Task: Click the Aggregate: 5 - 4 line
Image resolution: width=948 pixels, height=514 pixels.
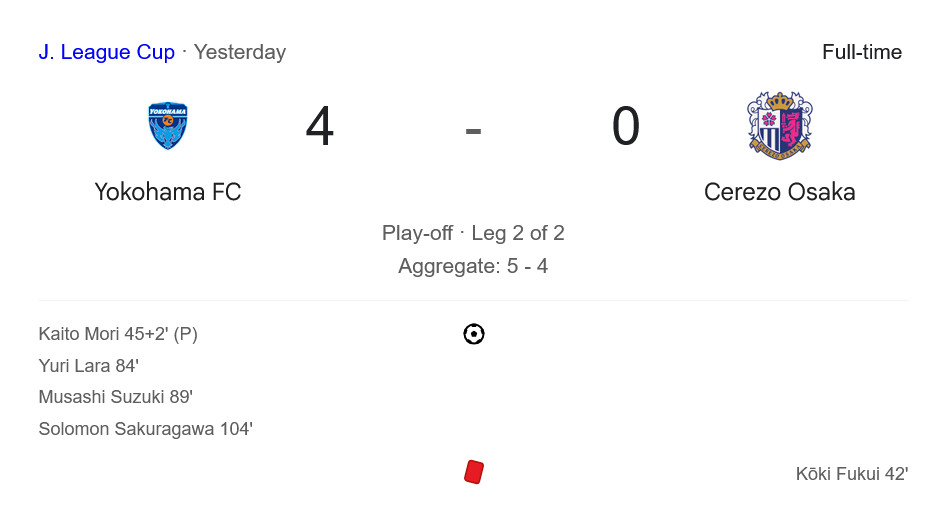Action: (473, 266)
